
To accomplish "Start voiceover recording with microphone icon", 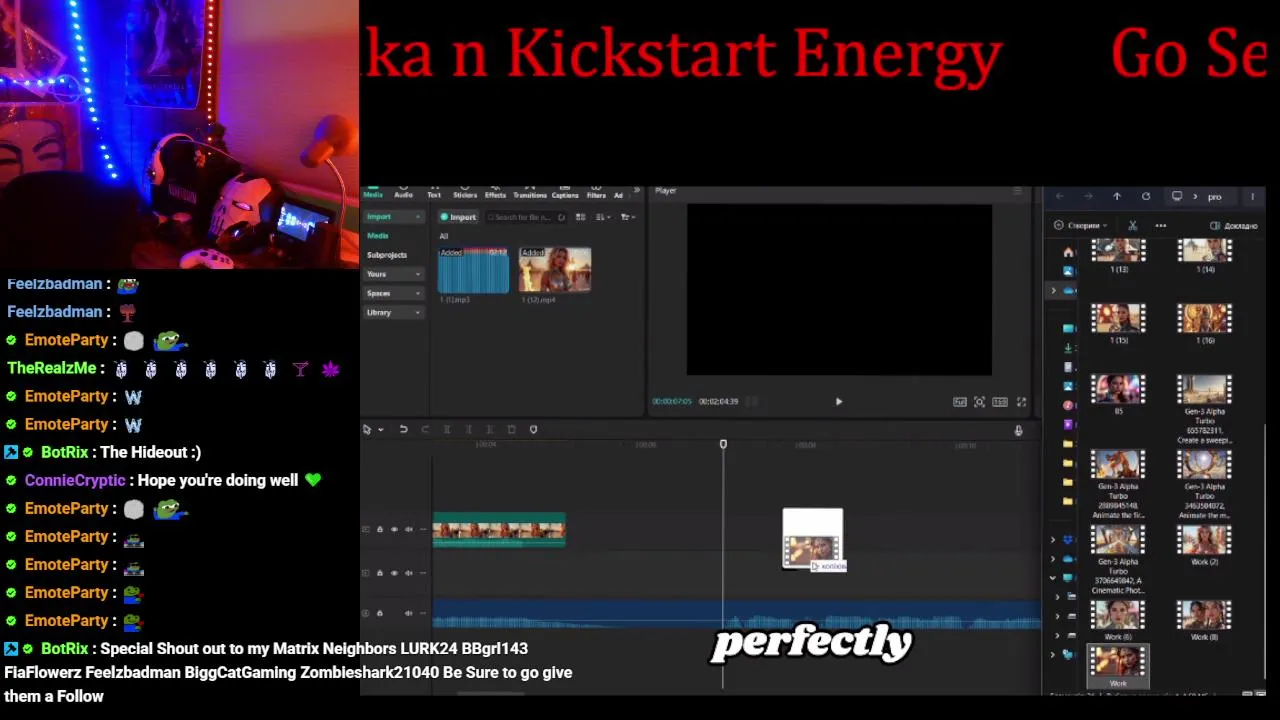I will (x=1018, y=431).
